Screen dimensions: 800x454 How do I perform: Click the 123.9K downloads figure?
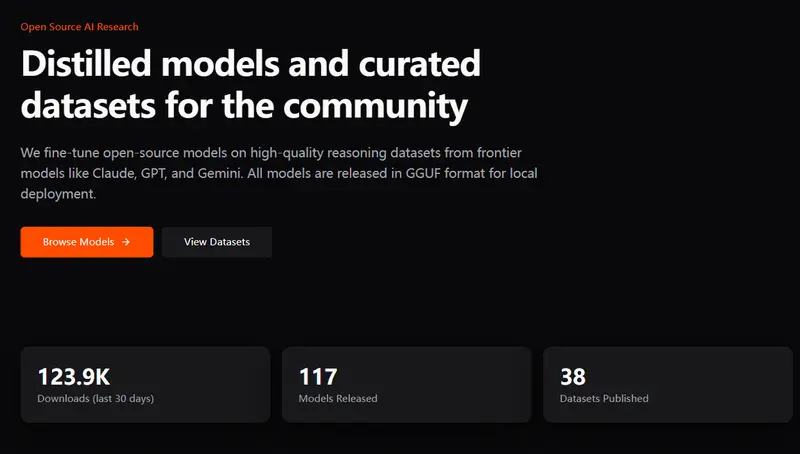click(x=73, y=376)
